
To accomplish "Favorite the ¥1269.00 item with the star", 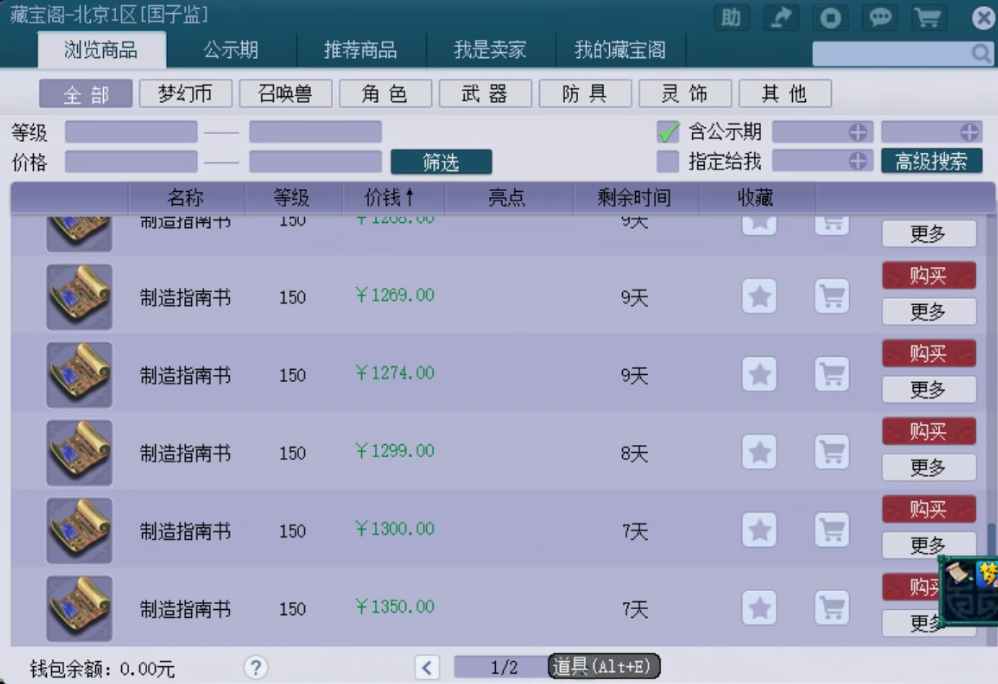I will pyautogui.click(x=759, y=296).
